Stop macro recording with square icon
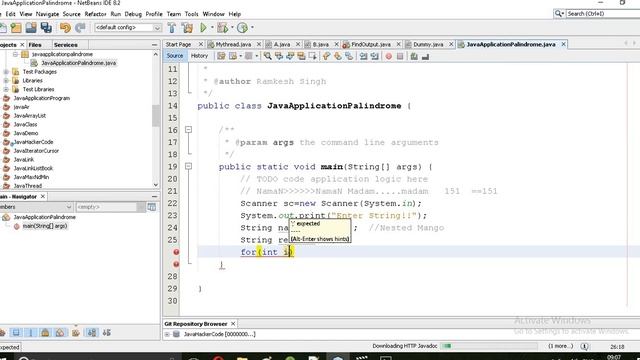Viewport: 640px width, 360px height. pyautogui.click(x=400, y=56)
